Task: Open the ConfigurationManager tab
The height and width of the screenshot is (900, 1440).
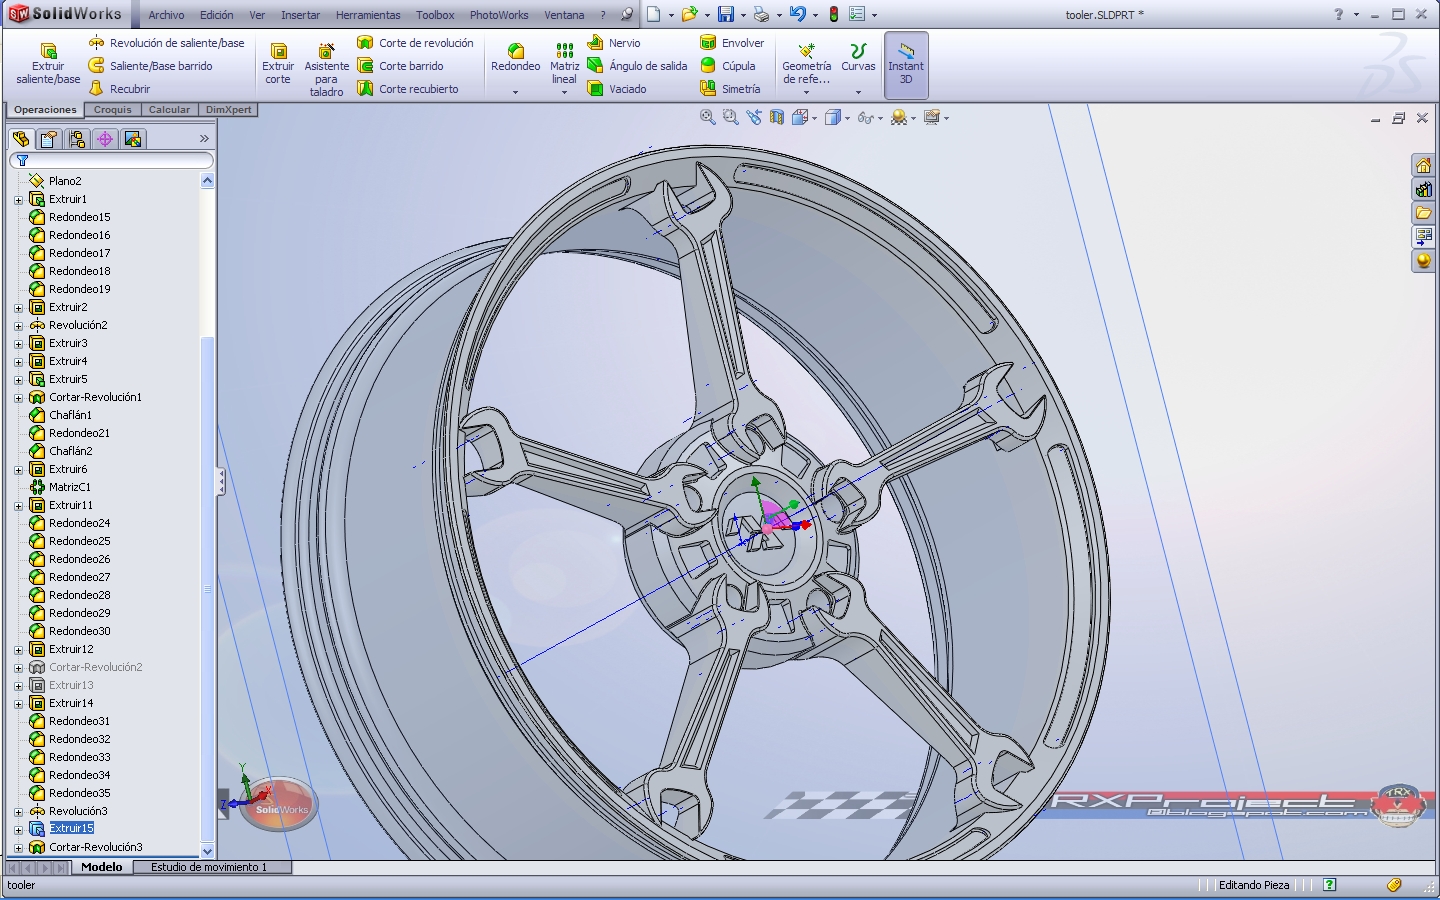Action: click(x=76, y=139)
